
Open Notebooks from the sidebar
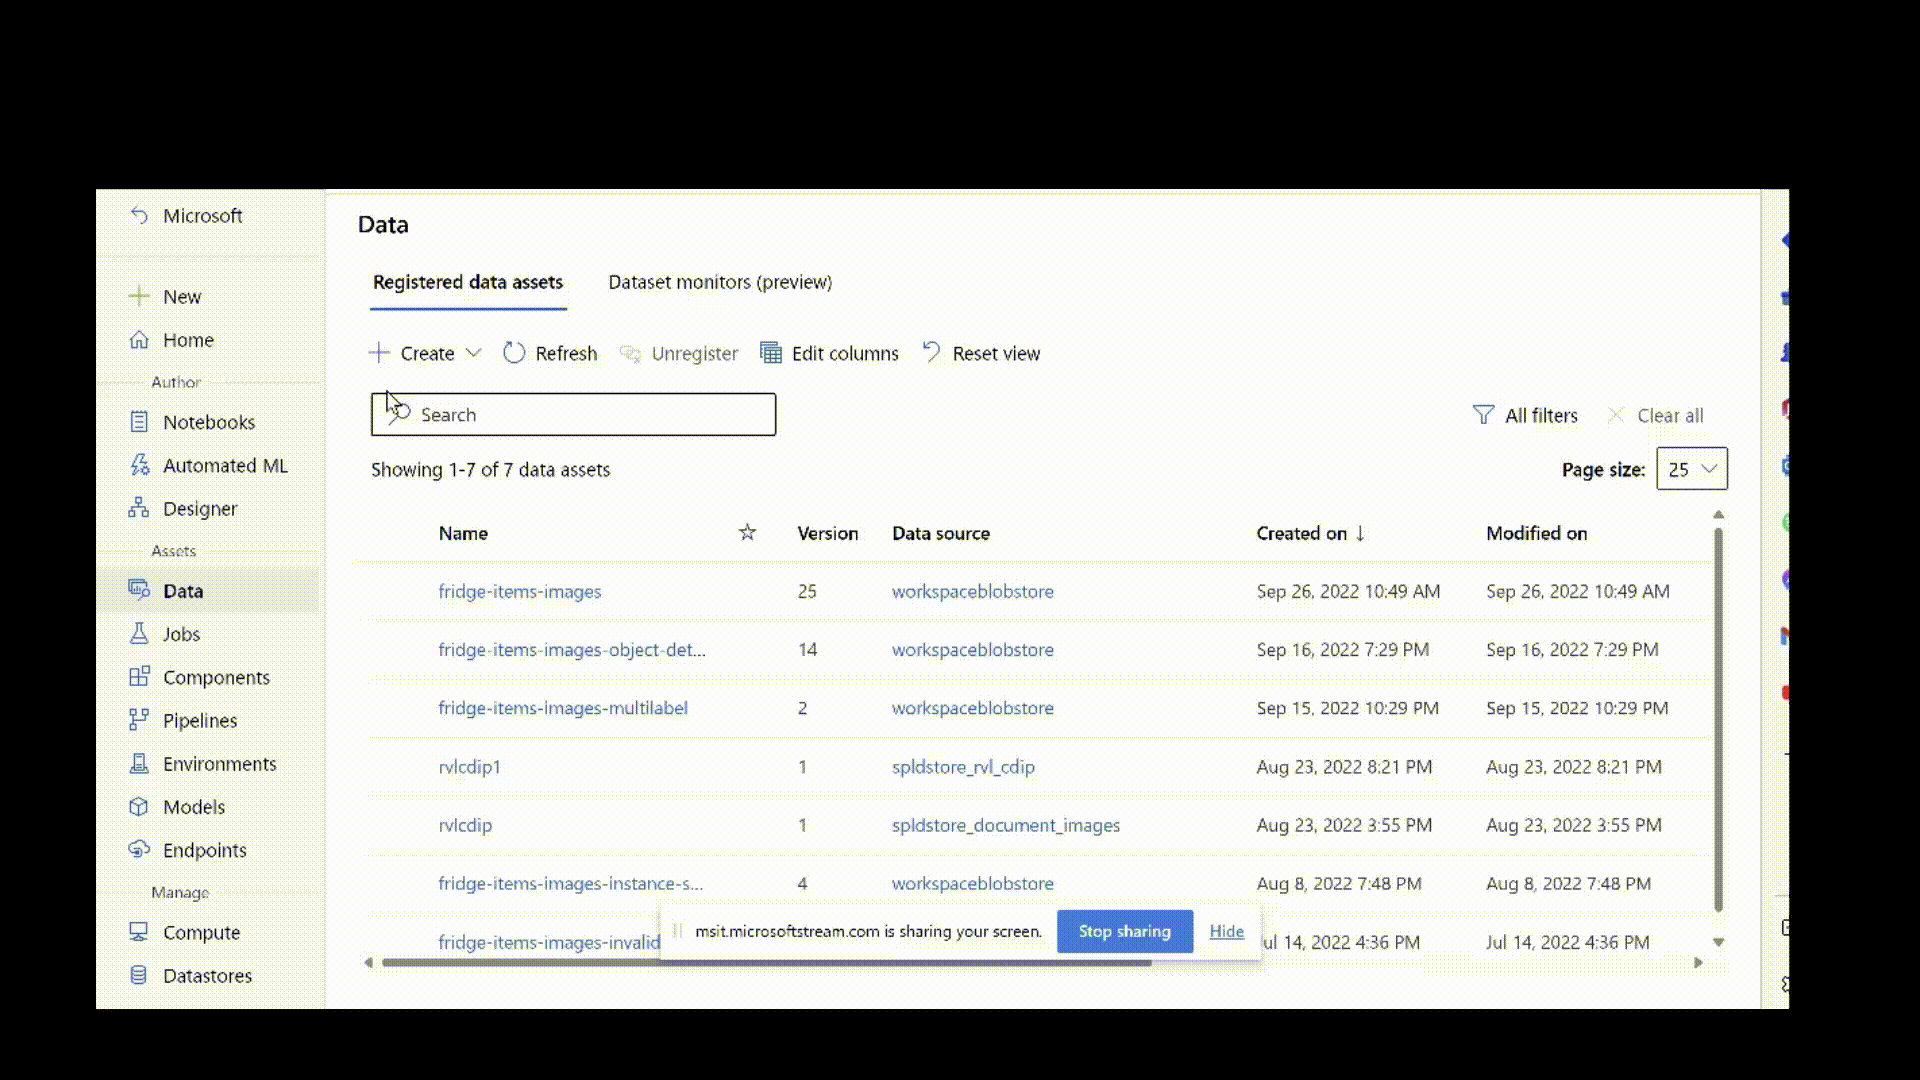tap(208, 421)
